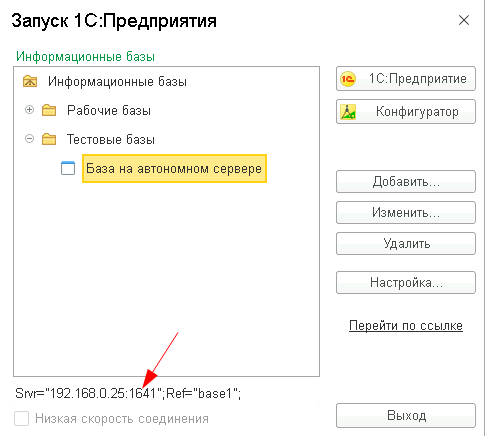Click the Тестовые базы folder icon
Viewport: 485px width, 436px height.
pyautogui.click(x=49, y=139)
